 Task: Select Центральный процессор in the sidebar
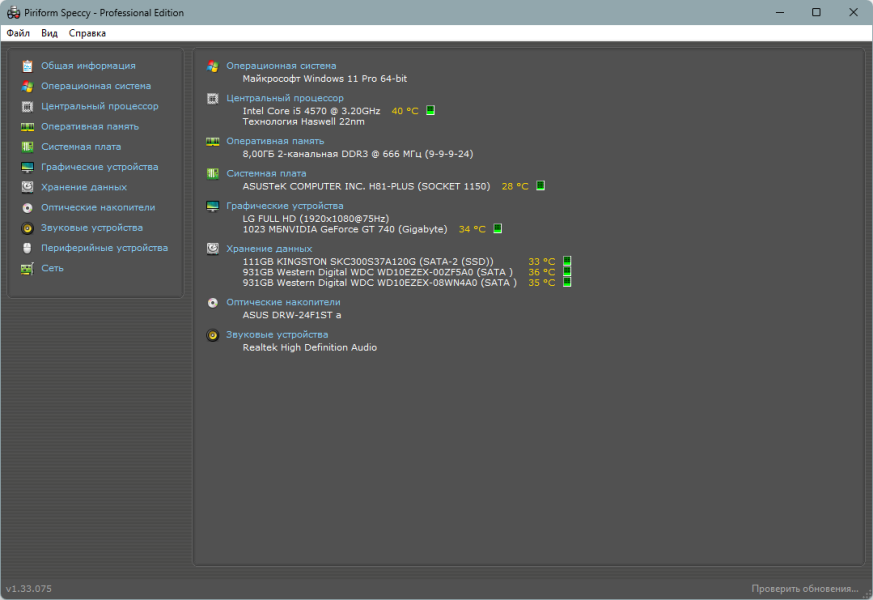[x=100, y=106]
